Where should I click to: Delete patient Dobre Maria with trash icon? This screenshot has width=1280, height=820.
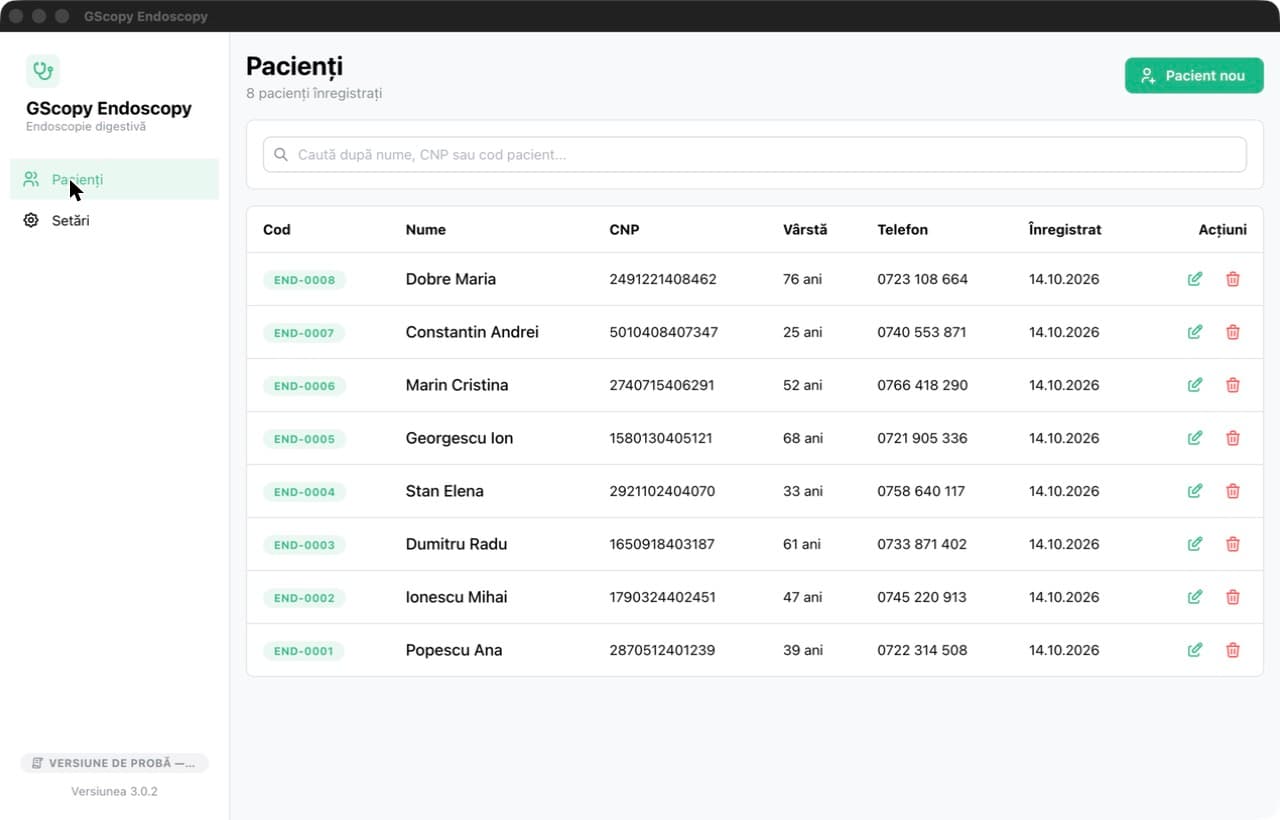coord(1232,279)
